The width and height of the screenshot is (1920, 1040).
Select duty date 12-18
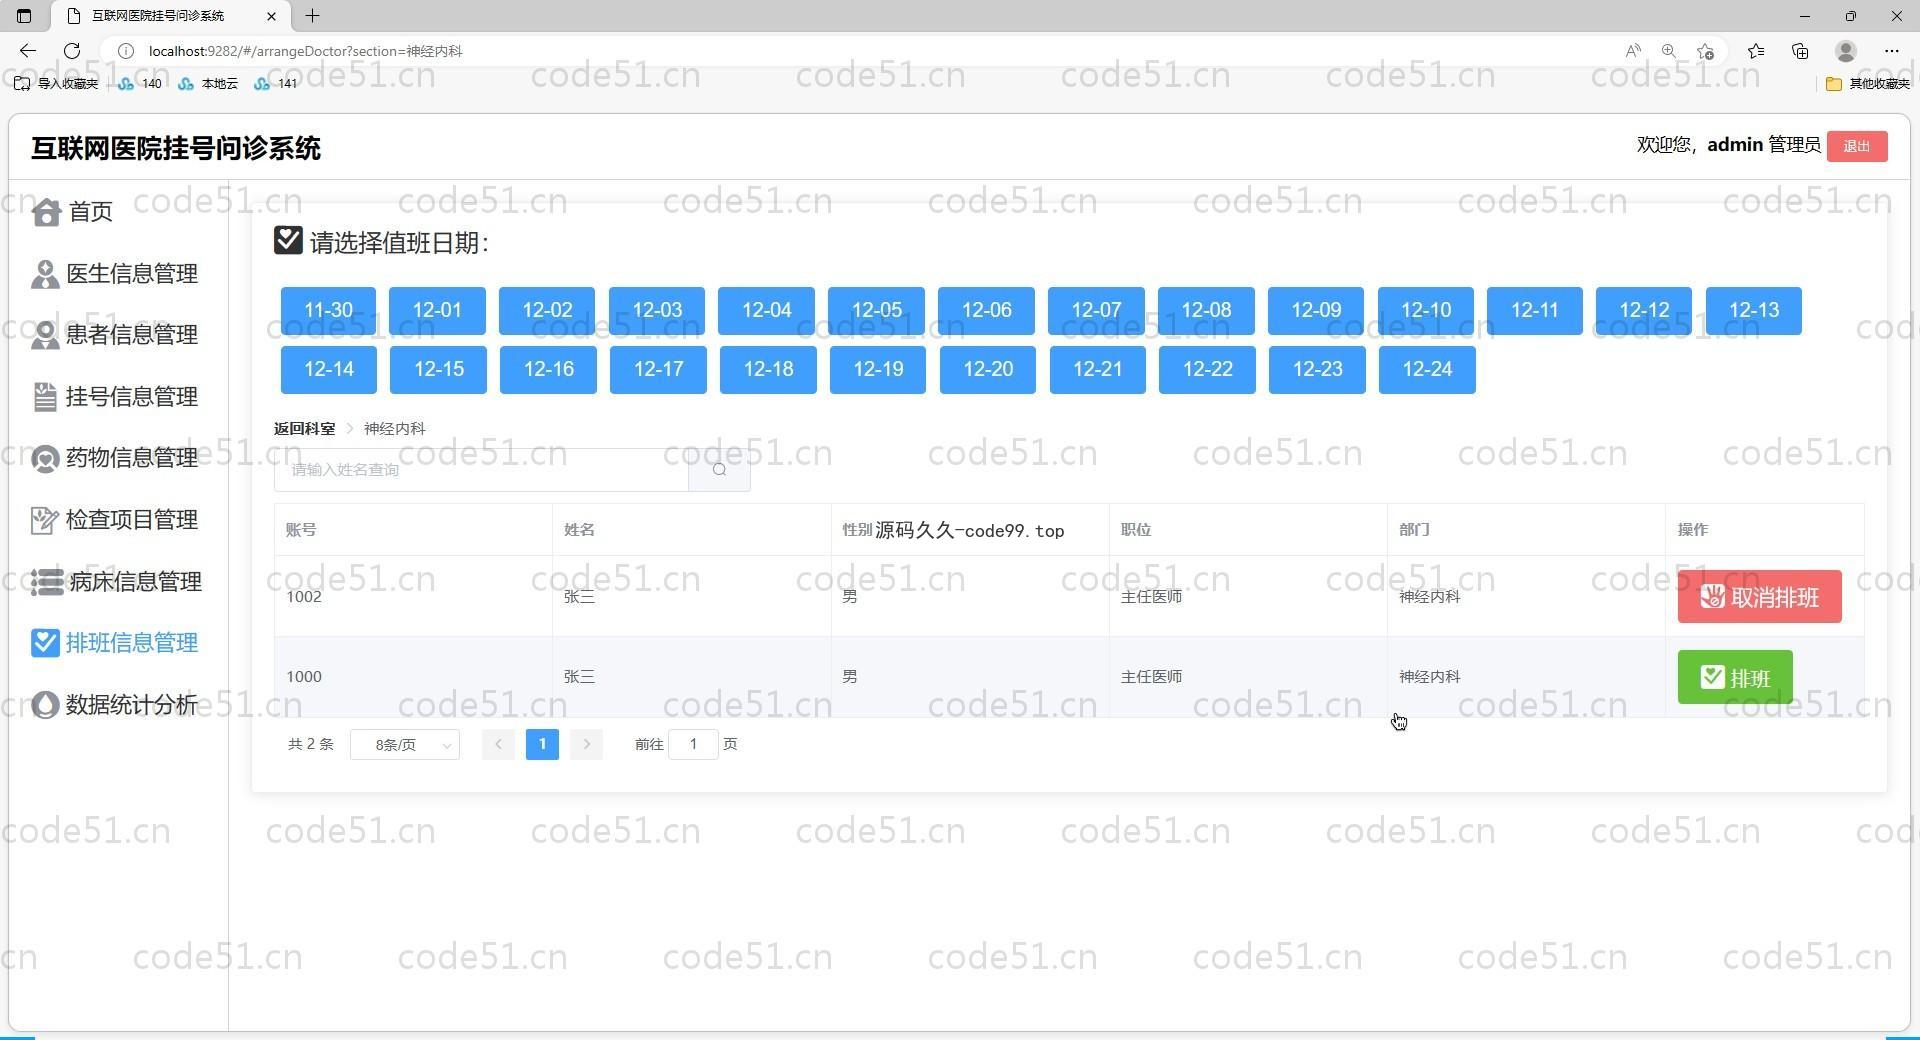pyautogui.click(x=768, y=370)
